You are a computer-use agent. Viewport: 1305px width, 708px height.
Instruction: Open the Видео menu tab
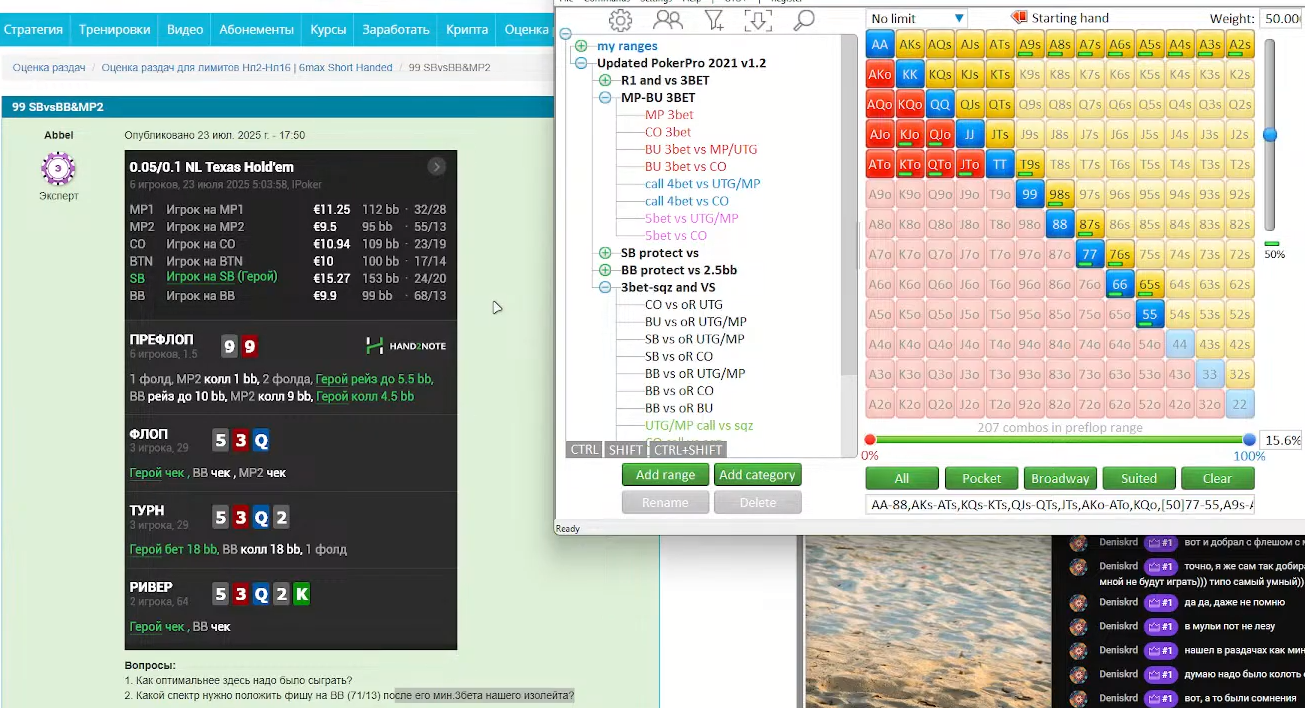tap(185, 29)
